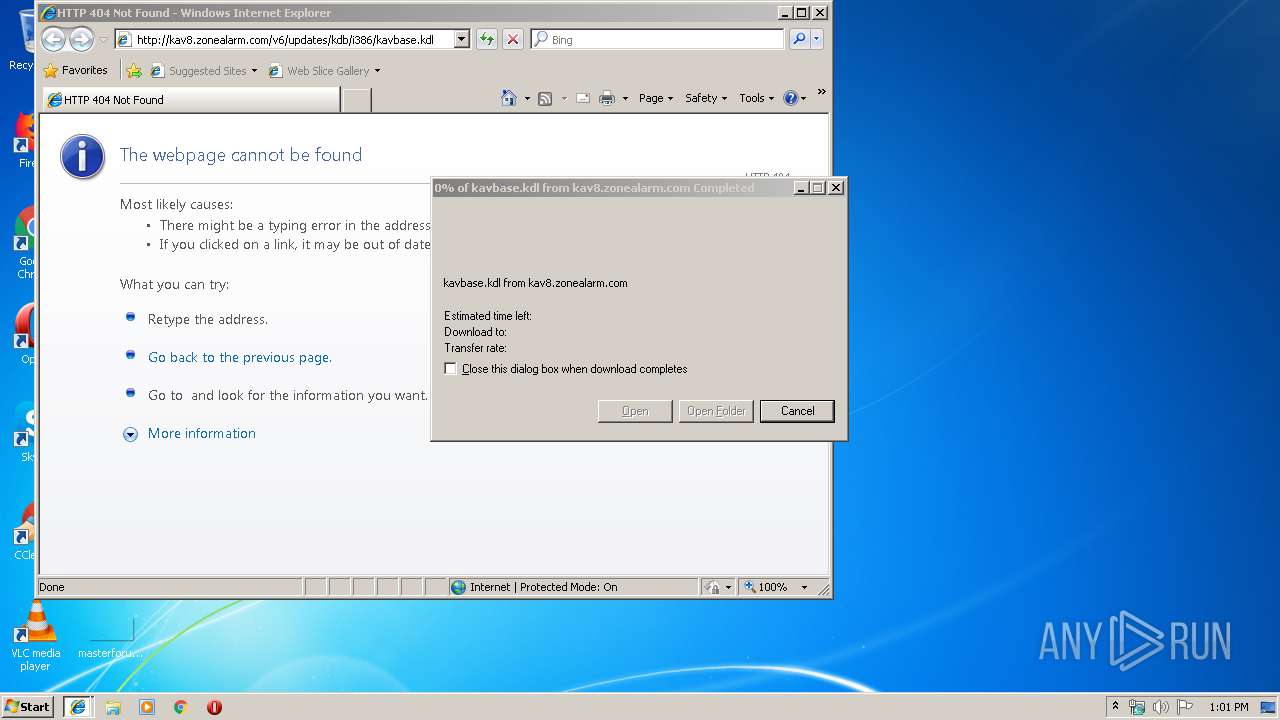Select the masterforu desktop file icon
This screenshot has width=1280, height=720.
[110, 637]
